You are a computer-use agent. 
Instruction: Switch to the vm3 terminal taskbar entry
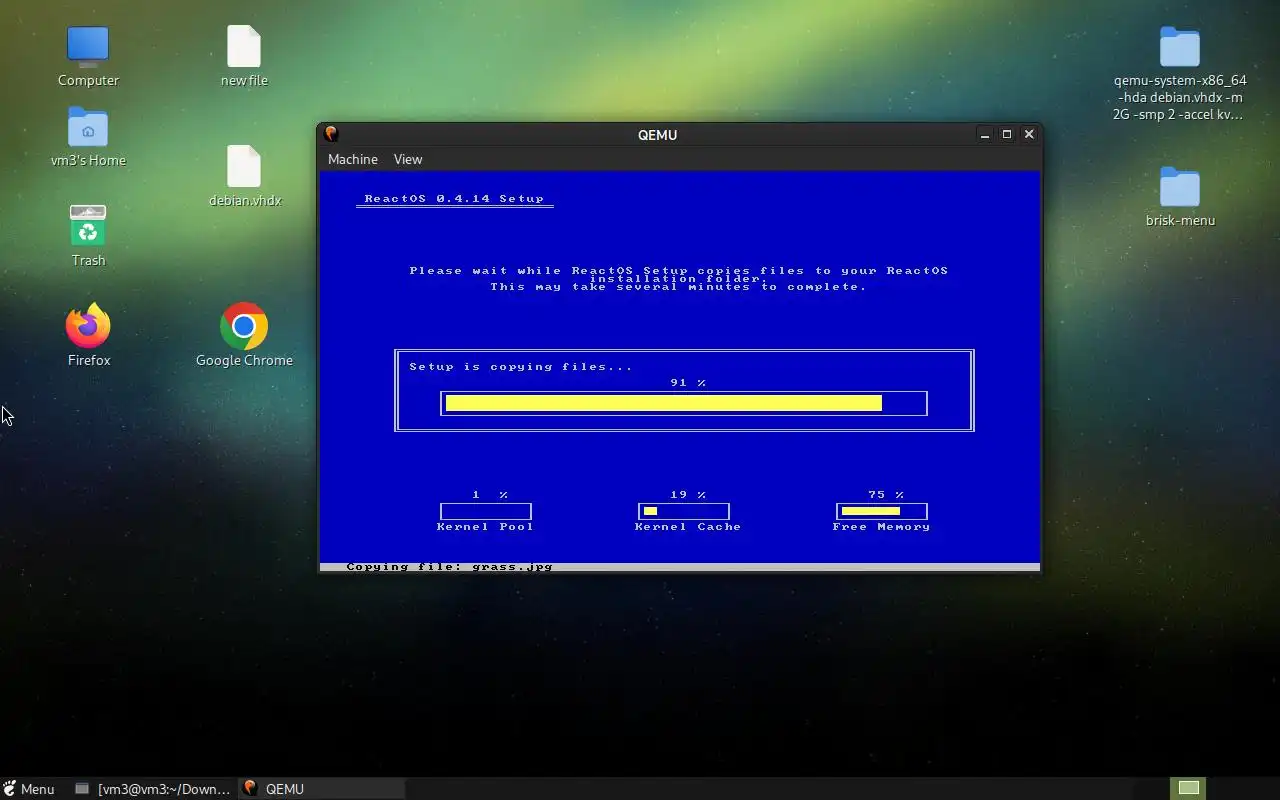click(x=153, y=789)
